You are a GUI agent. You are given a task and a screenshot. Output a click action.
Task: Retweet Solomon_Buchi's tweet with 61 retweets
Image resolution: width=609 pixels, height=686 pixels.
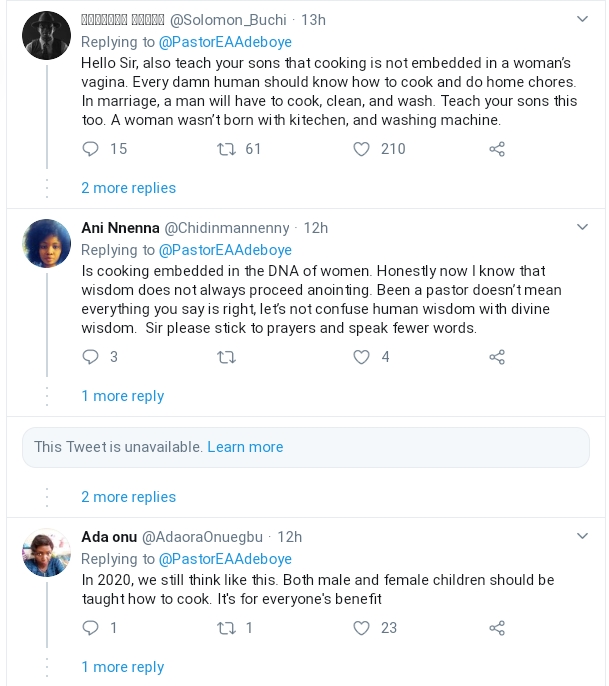pos(227,149)
